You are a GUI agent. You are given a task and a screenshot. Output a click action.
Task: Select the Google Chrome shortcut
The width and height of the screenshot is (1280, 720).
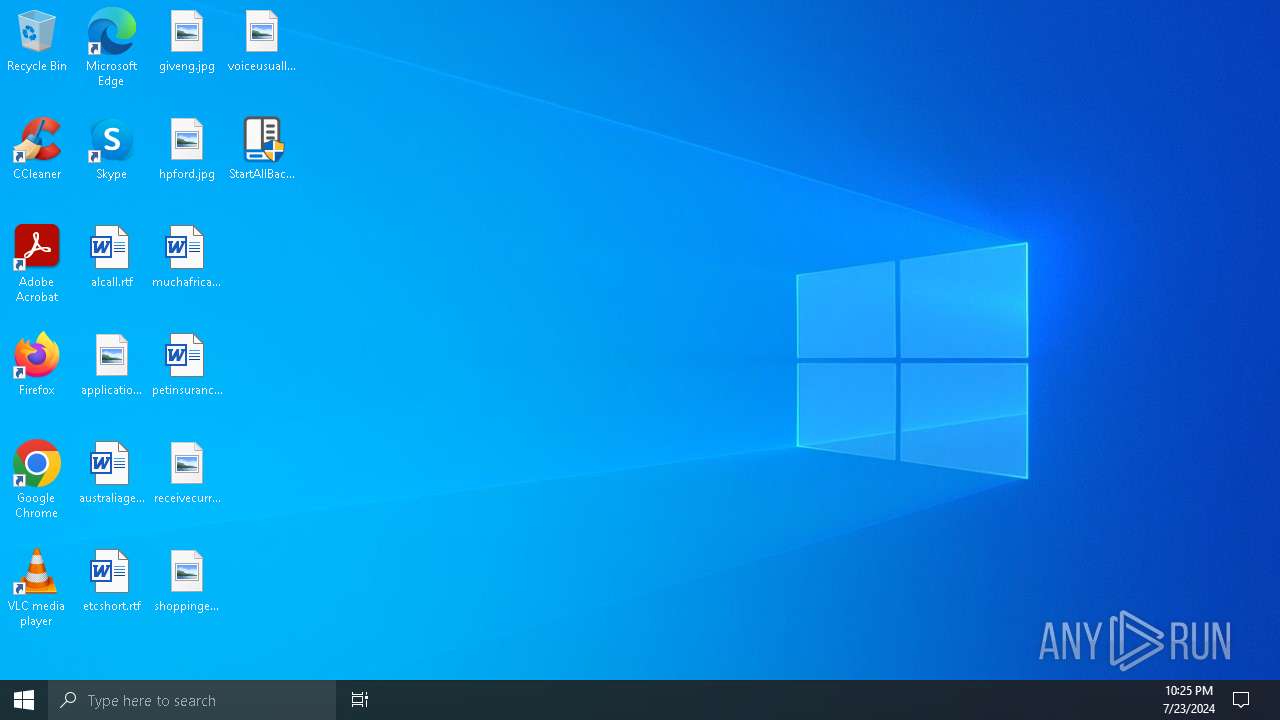(37, 480)
